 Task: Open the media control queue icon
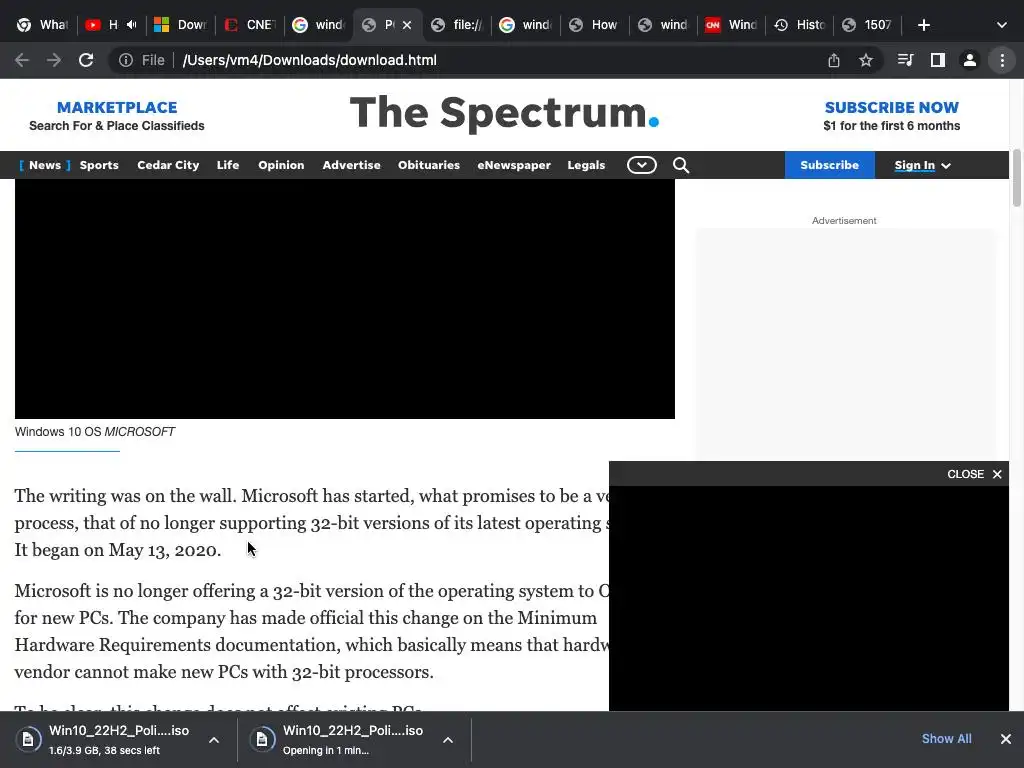point(905,60)
